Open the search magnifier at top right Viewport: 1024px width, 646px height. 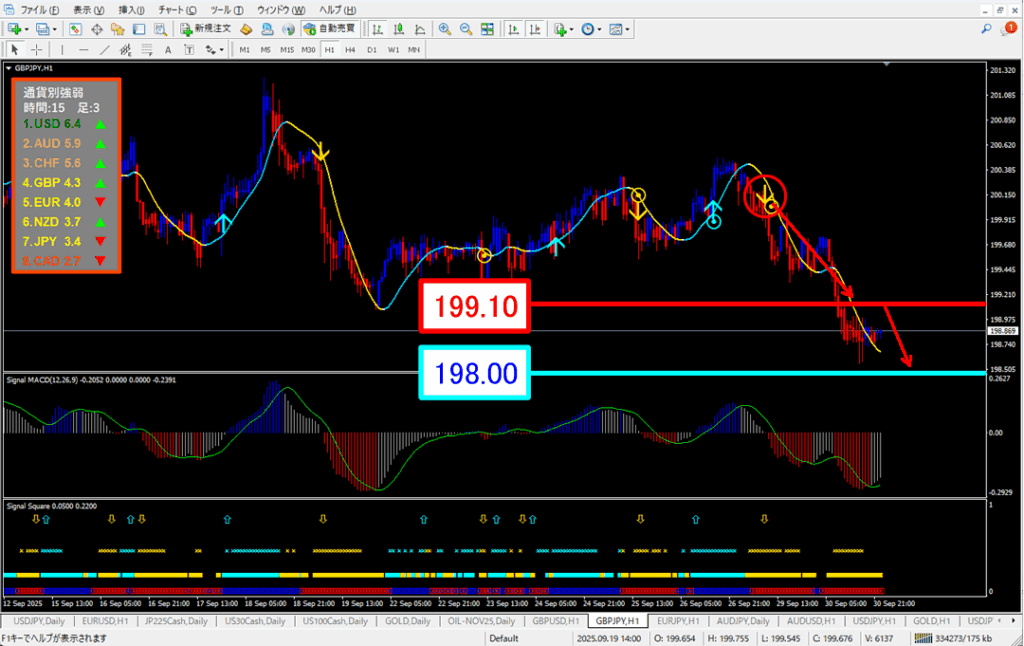(x=987, y=29)
